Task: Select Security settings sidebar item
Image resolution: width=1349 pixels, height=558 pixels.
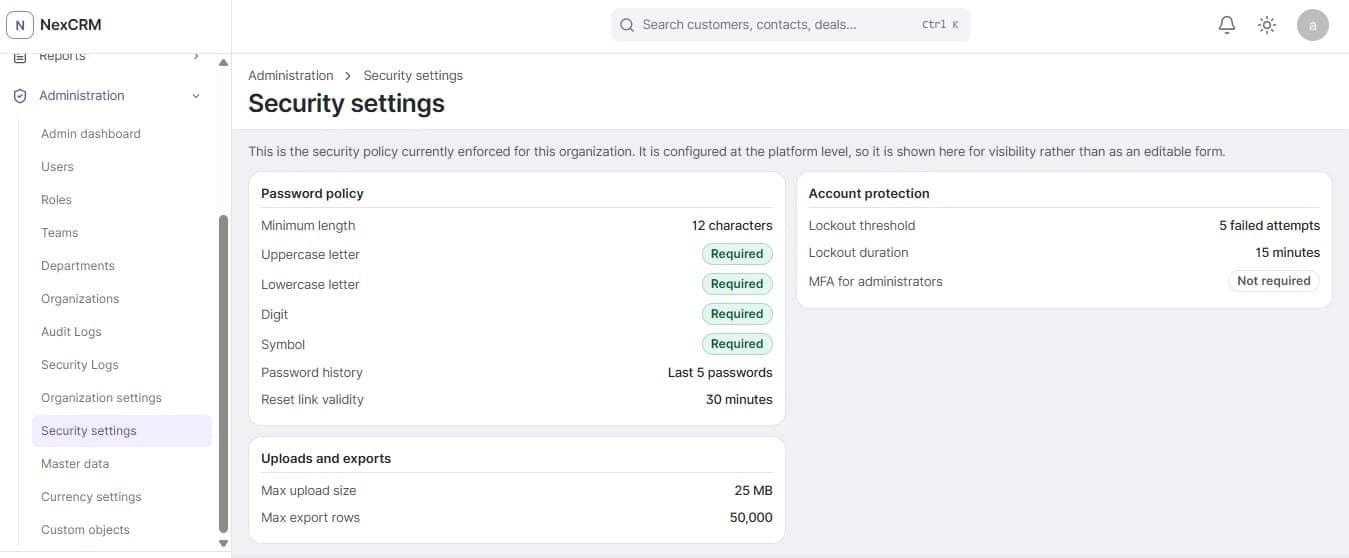Action: (122, 431)
